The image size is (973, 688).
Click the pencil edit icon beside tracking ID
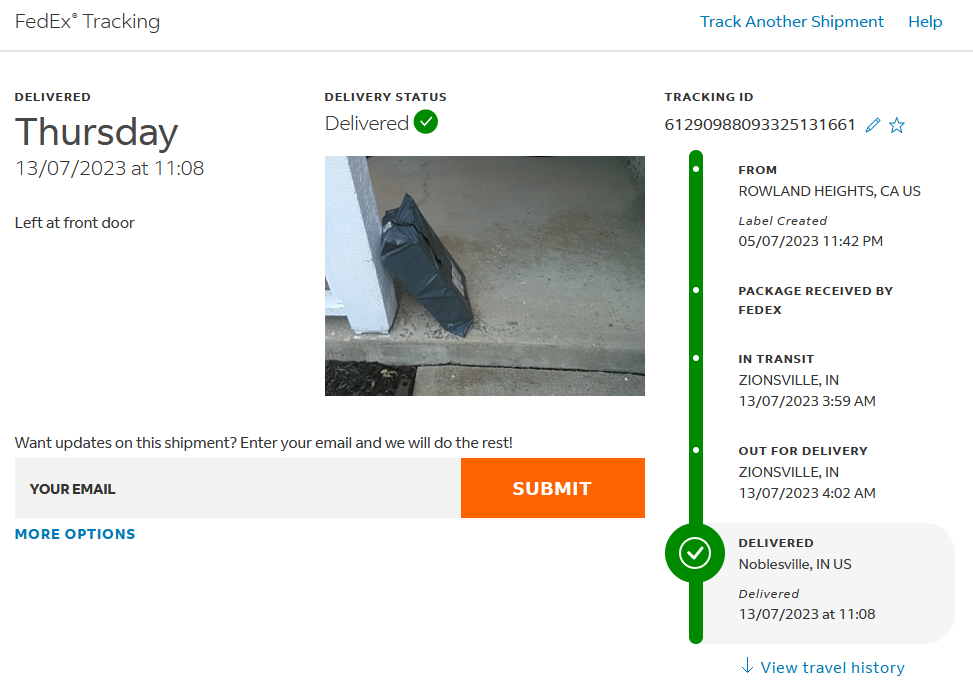tap(873, 125)
